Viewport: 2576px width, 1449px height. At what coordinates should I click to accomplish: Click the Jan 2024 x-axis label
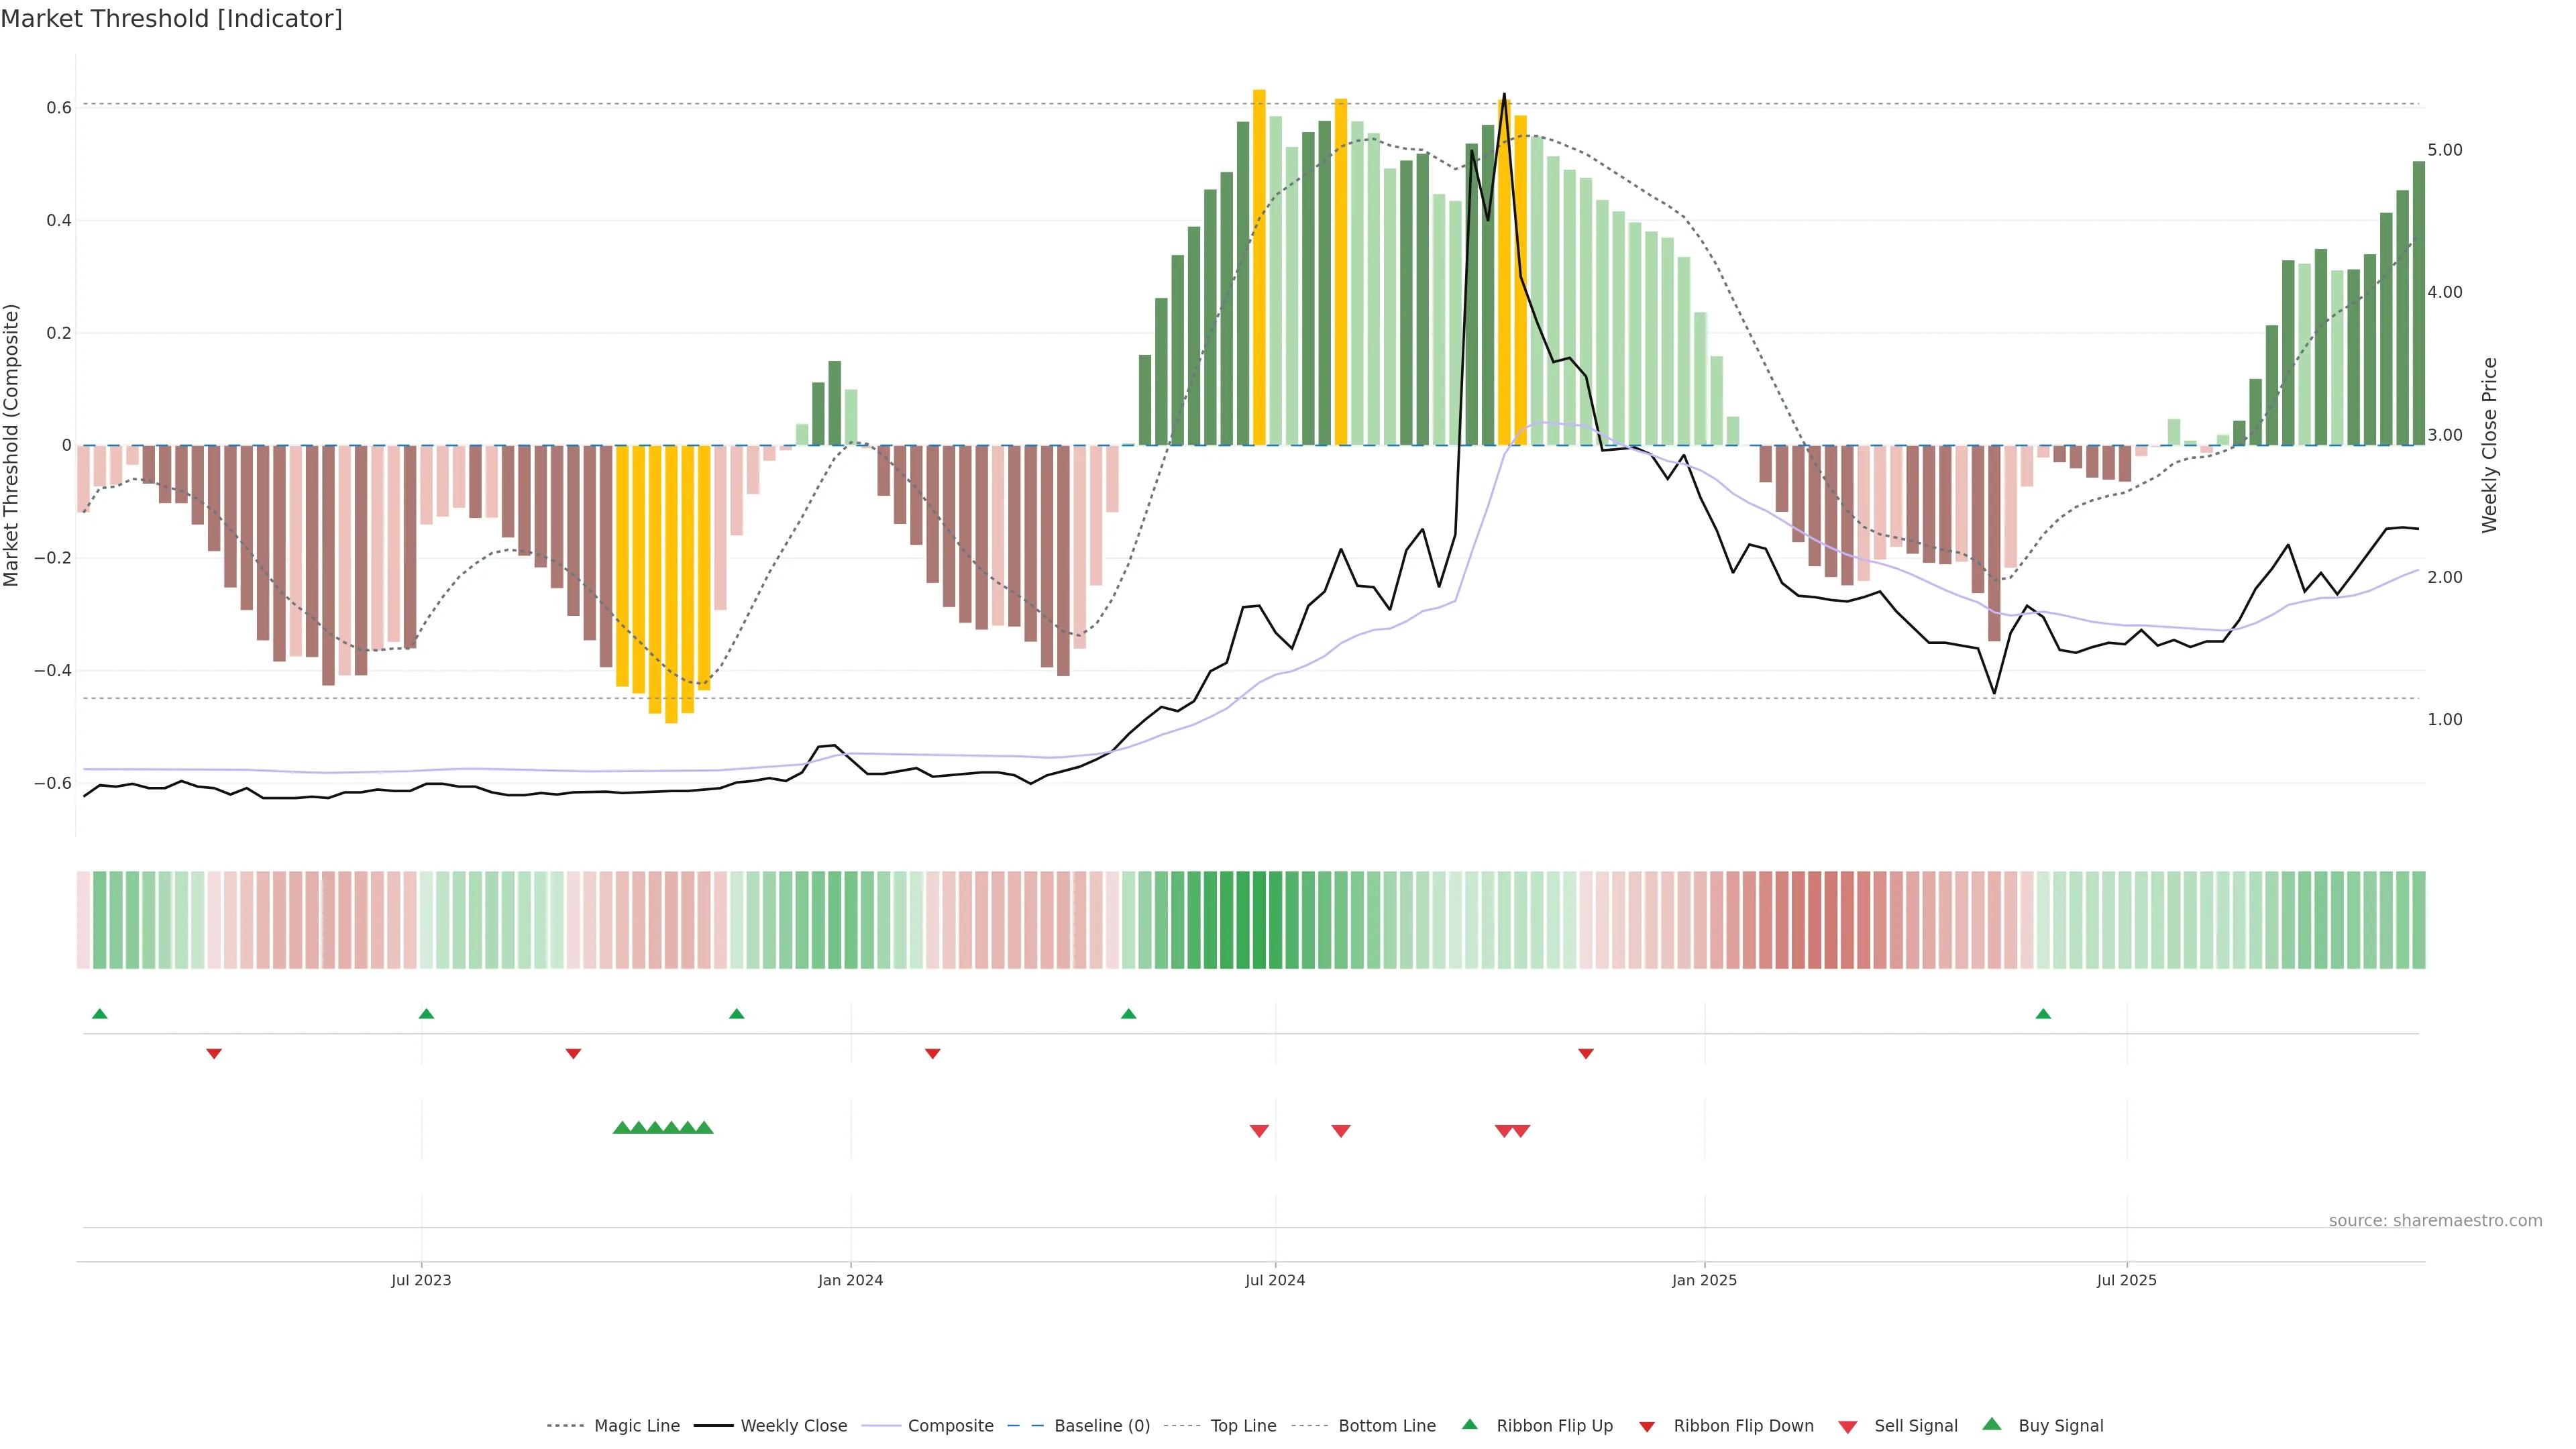(850, 1280)
